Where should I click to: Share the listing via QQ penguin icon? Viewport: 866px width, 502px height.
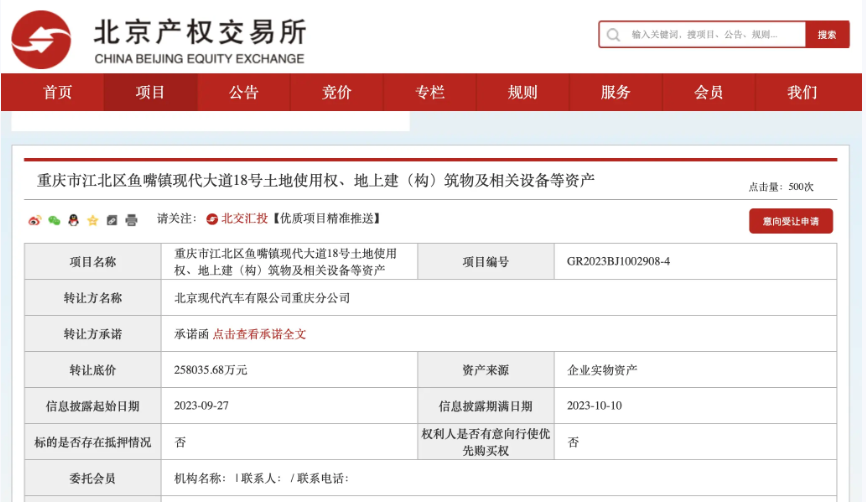[x=73, y=220]
